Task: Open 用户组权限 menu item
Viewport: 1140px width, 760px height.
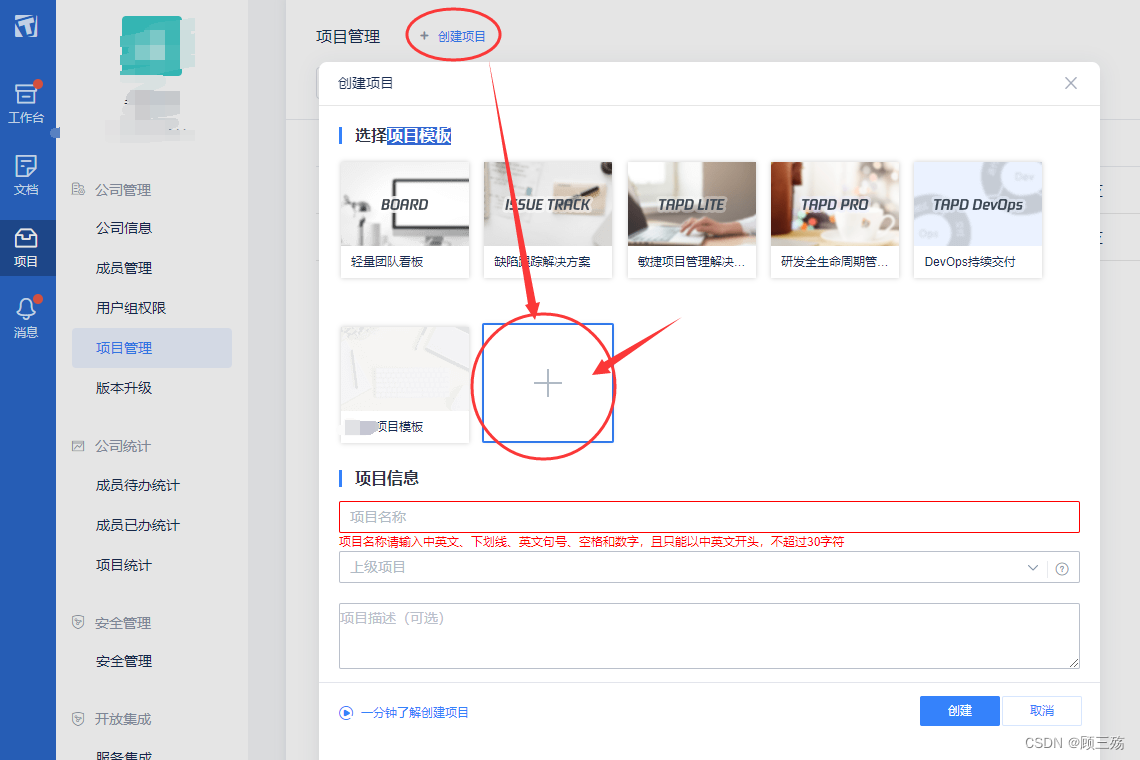Action: coord(131,308)
